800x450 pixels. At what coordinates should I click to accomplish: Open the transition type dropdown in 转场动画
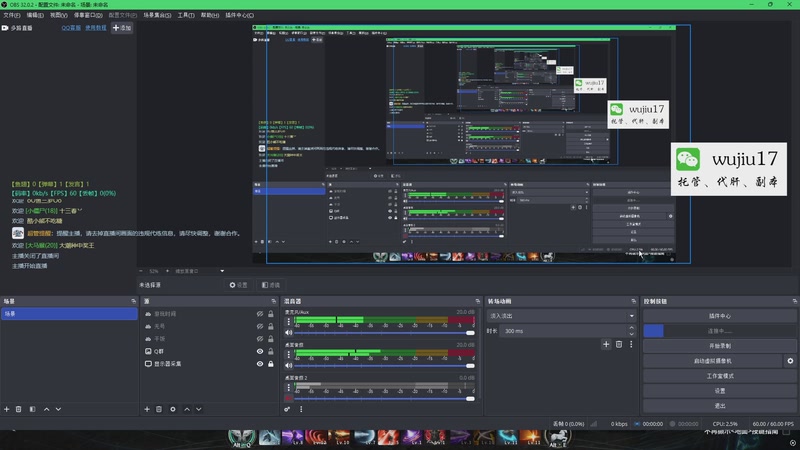561,316
